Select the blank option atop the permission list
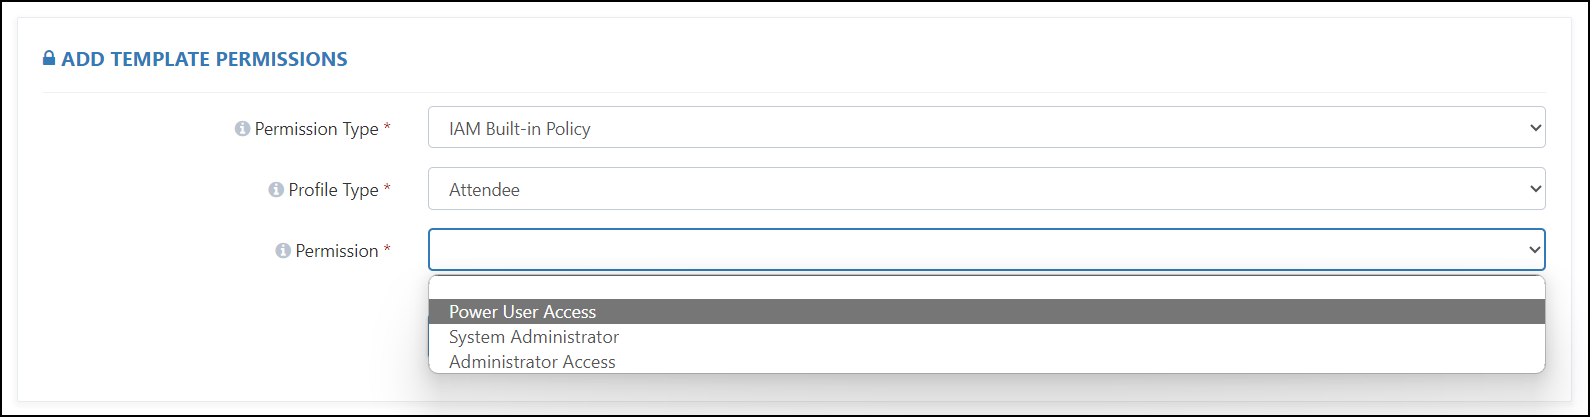The width and height of the screenshot is (1590, 417). tap(986, 288)
